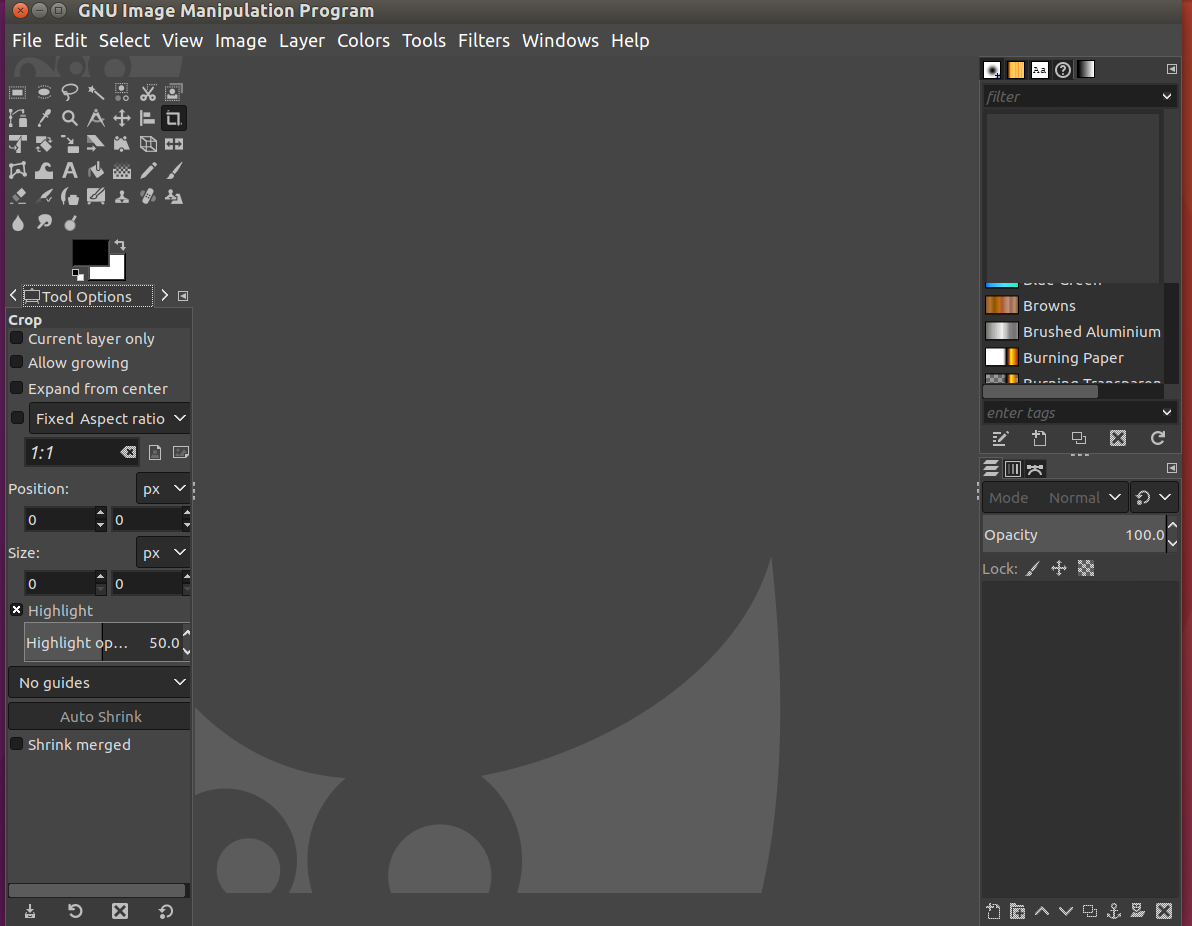Select the Scissors Select tool
This screenshot has width=1192, height=926.
(148, 93)
